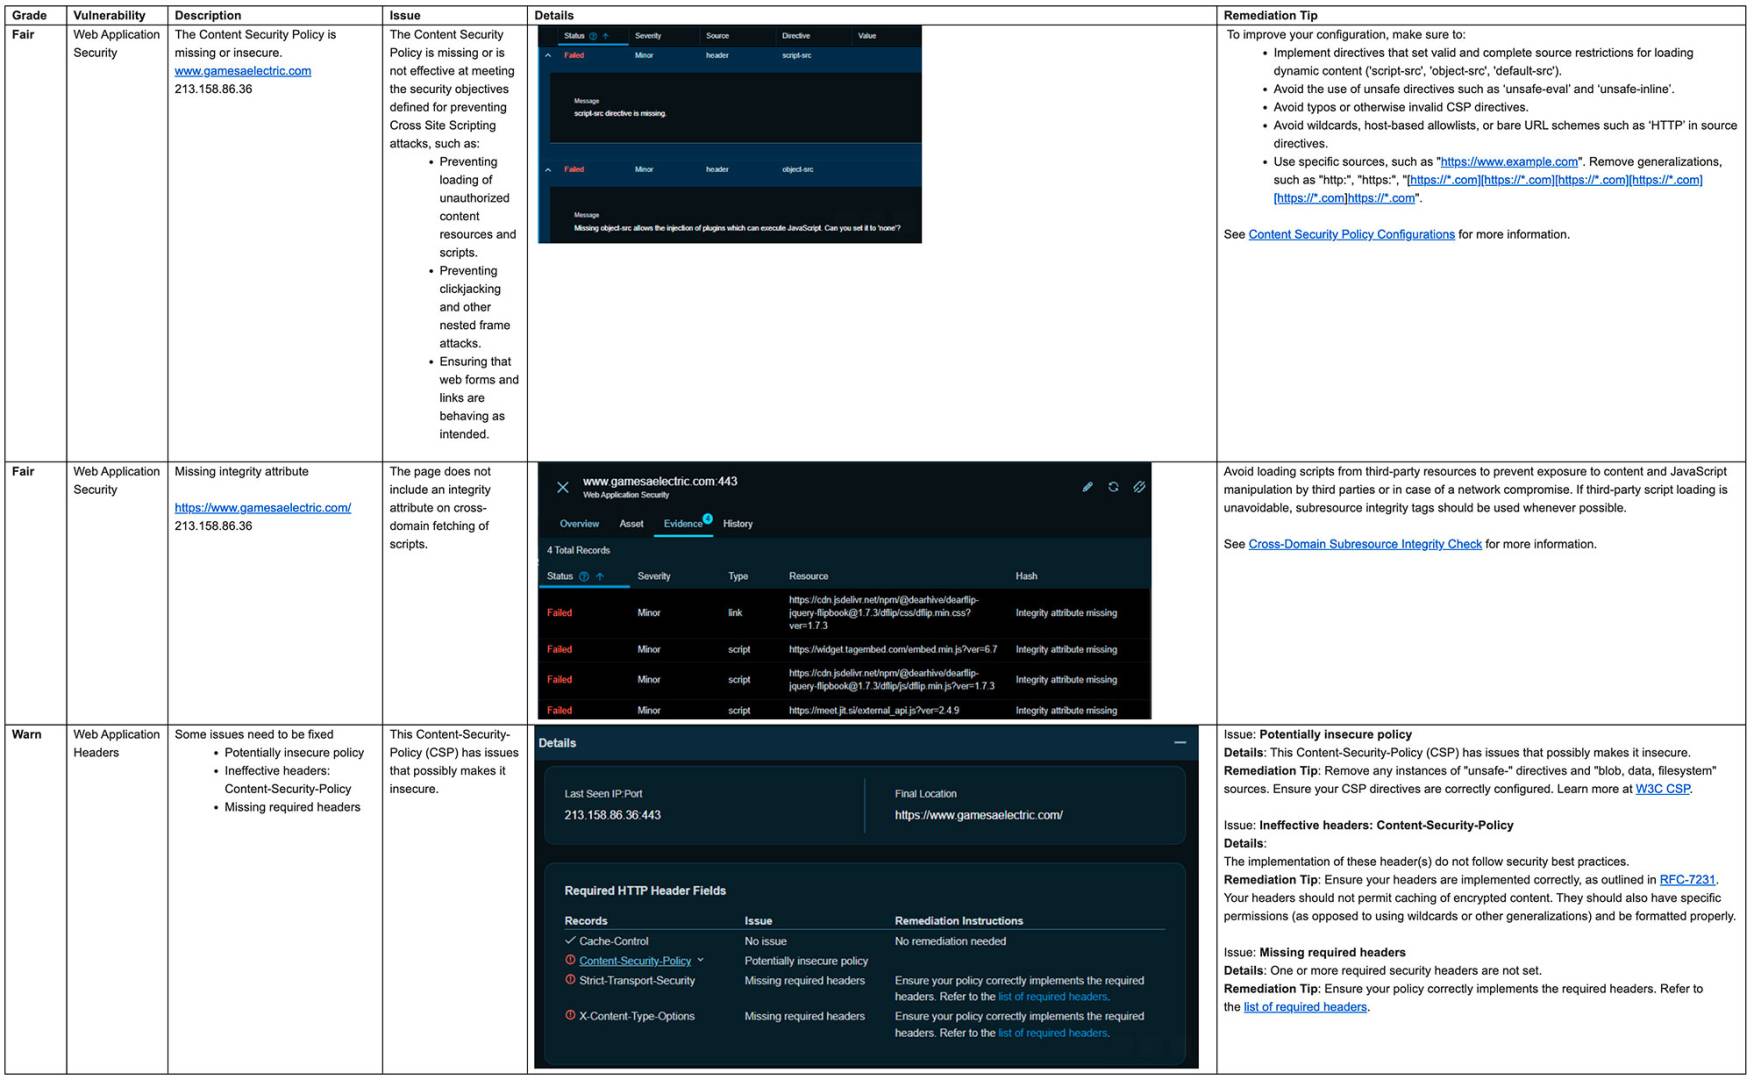Open the History tab
1754x1080 pixels.
click(737, 524)
